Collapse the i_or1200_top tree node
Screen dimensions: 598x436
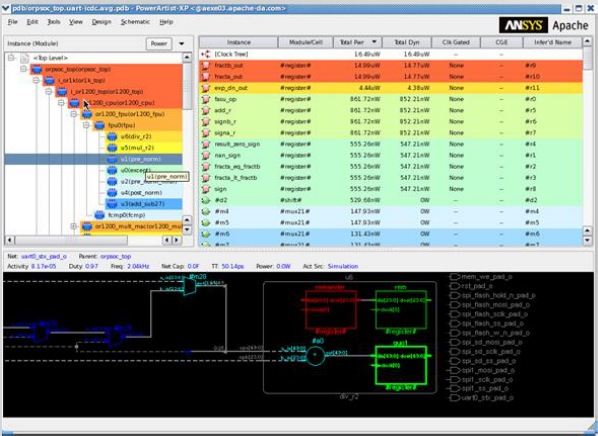(x=49, y=92)
